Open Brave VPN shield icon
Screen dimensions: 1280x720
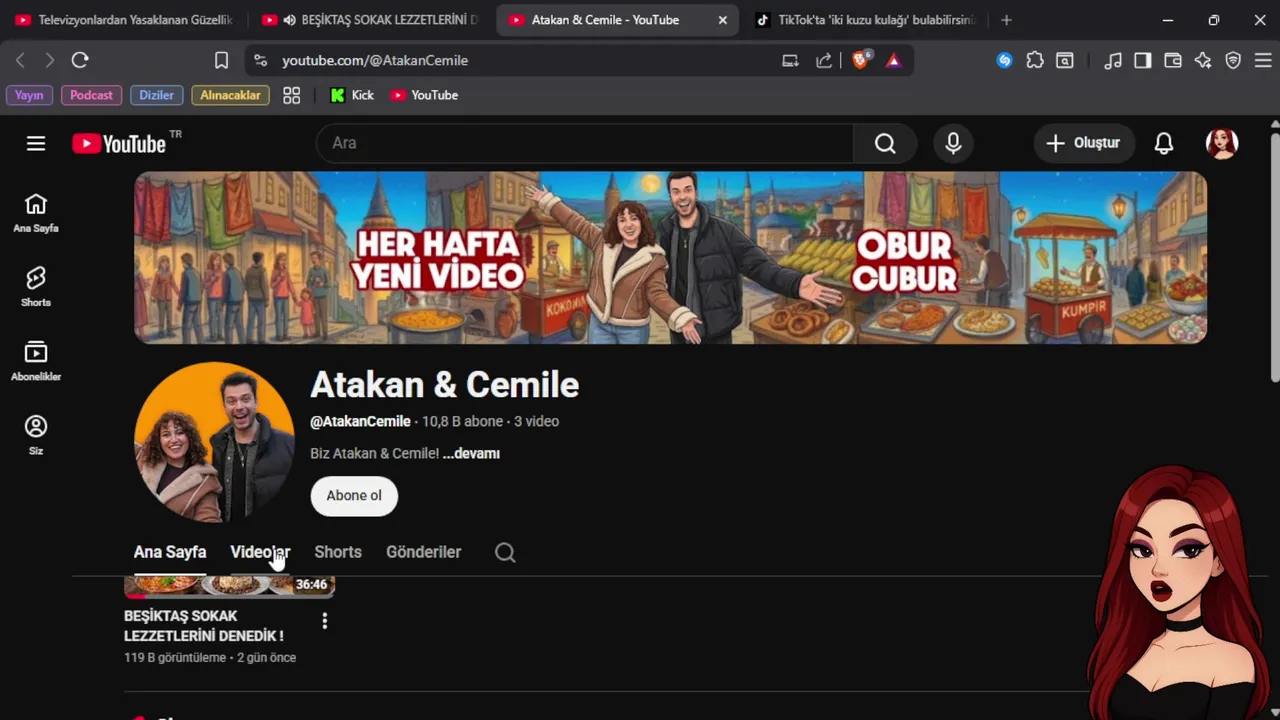[x=1233, y=60]
